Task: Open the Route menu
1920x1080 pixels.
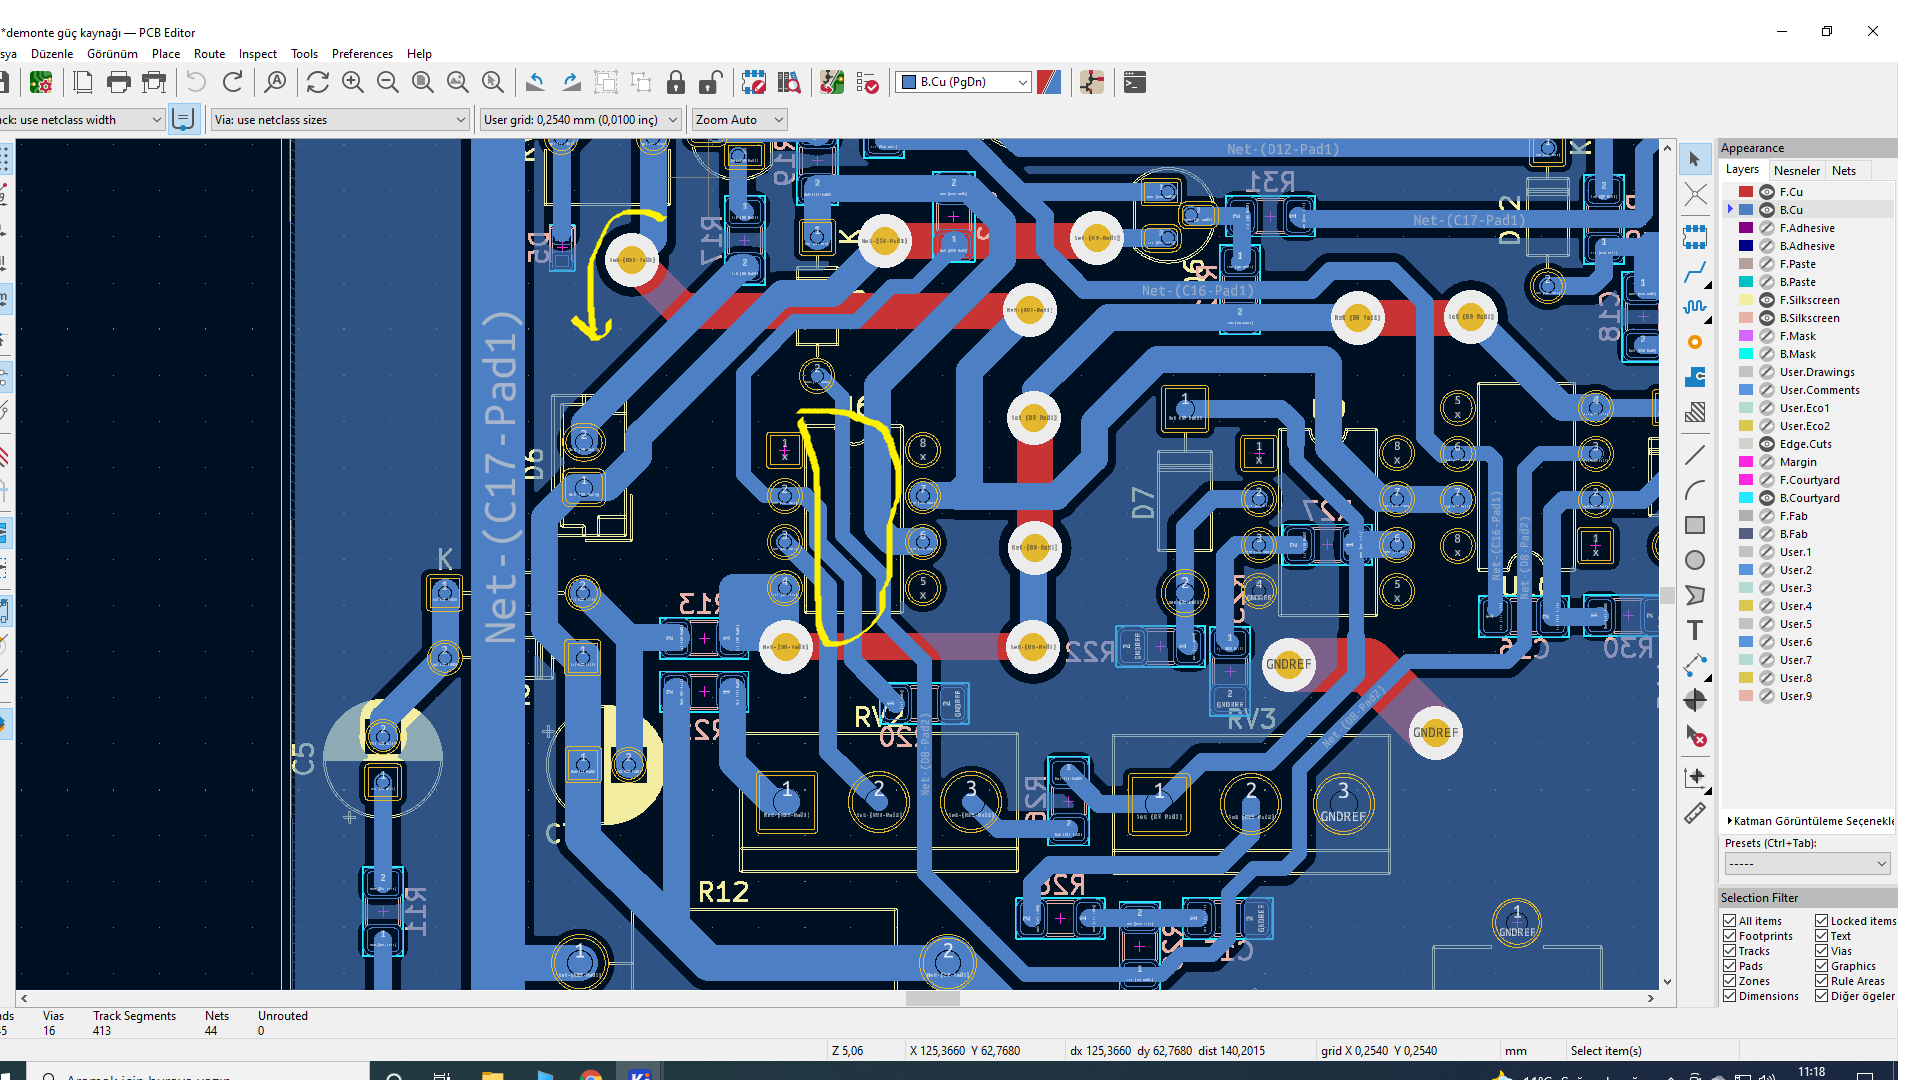Action: [209, 54]
